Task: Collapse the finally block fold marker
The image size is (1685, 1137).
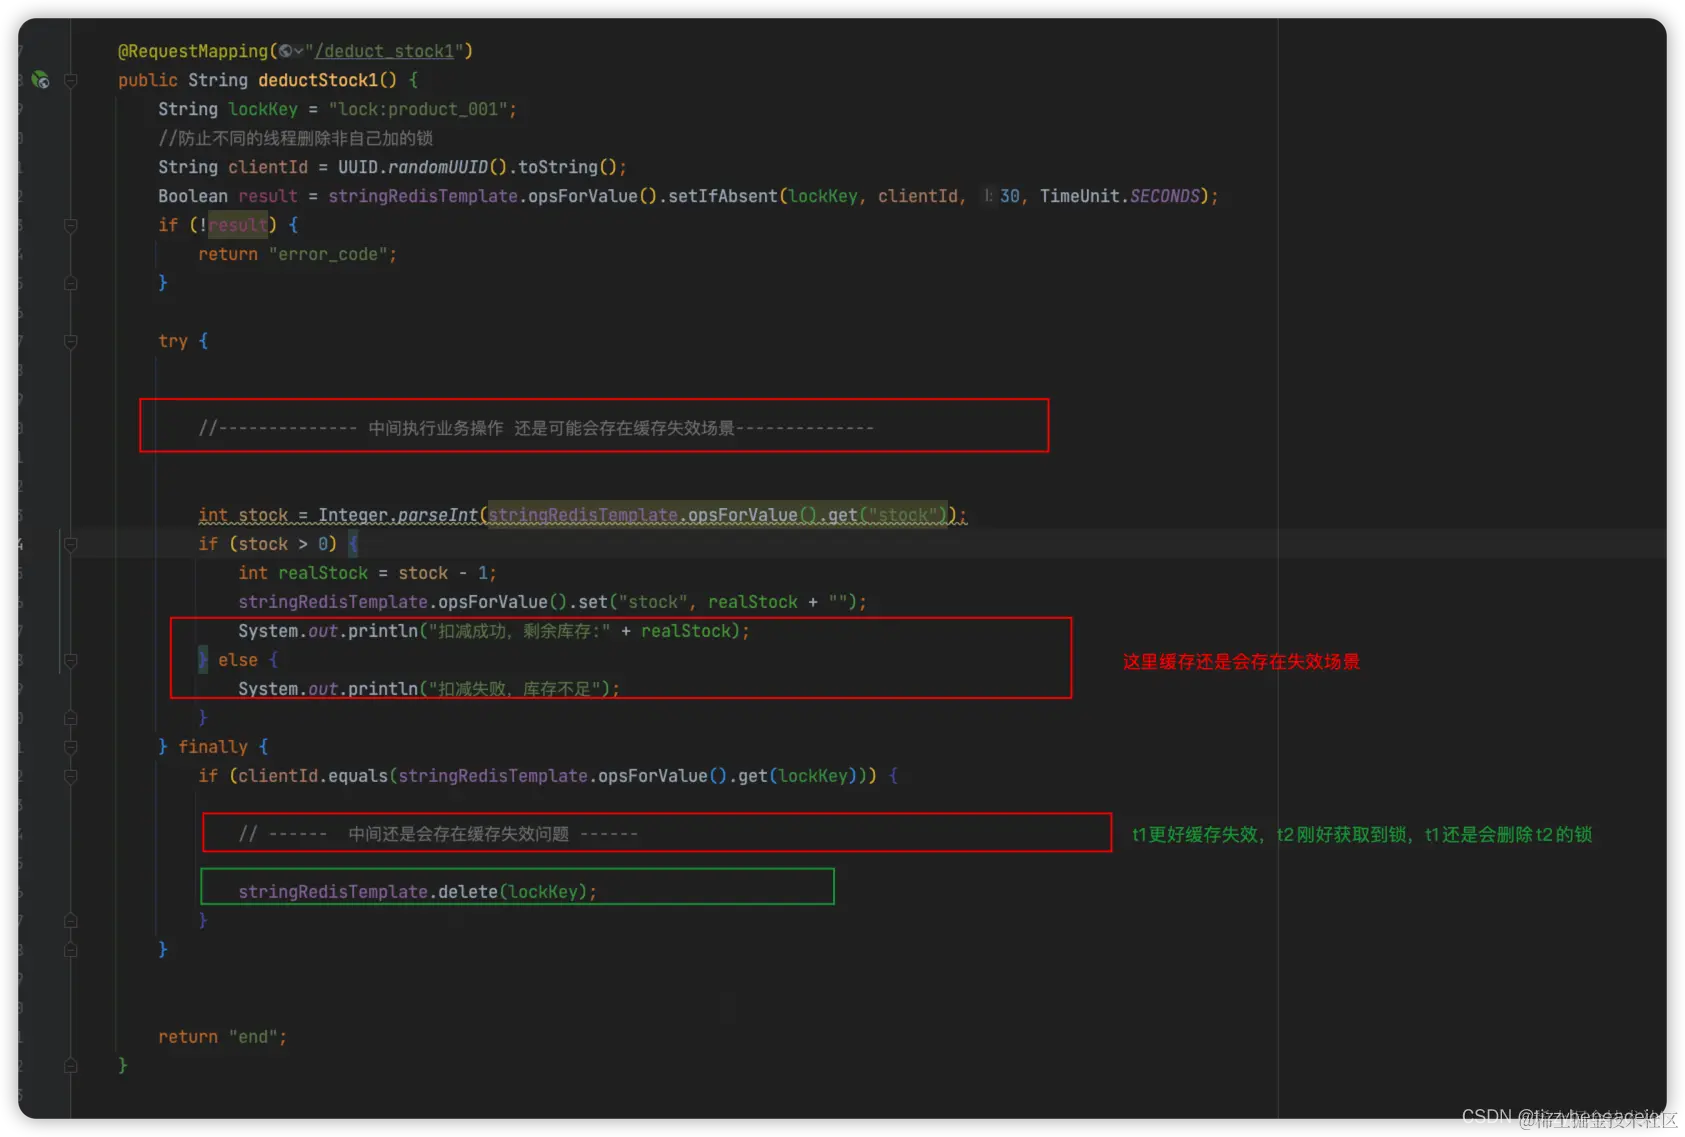Action: (71, 748)
